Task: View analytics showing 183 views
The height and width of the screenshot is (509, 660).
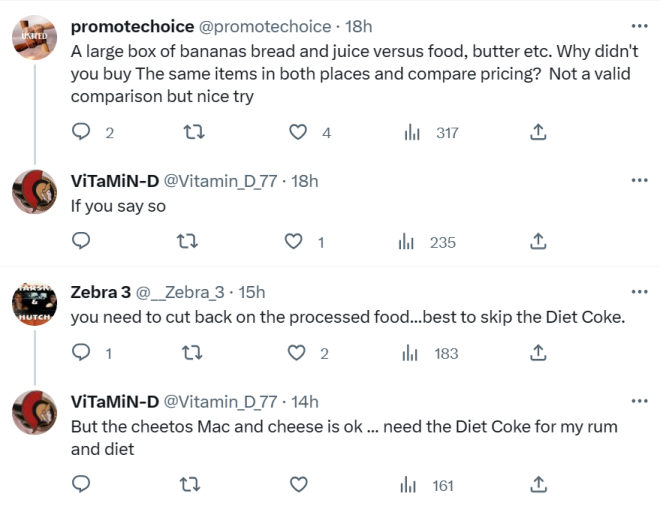Action: pyautogui.click(x=433, y=352)
